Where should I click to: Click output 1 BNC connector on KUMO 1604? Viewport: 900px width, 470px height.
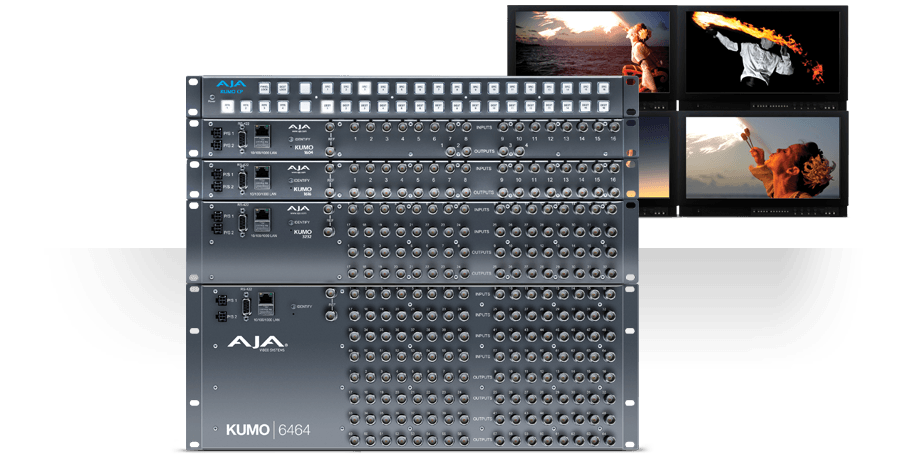click(451, 151)
